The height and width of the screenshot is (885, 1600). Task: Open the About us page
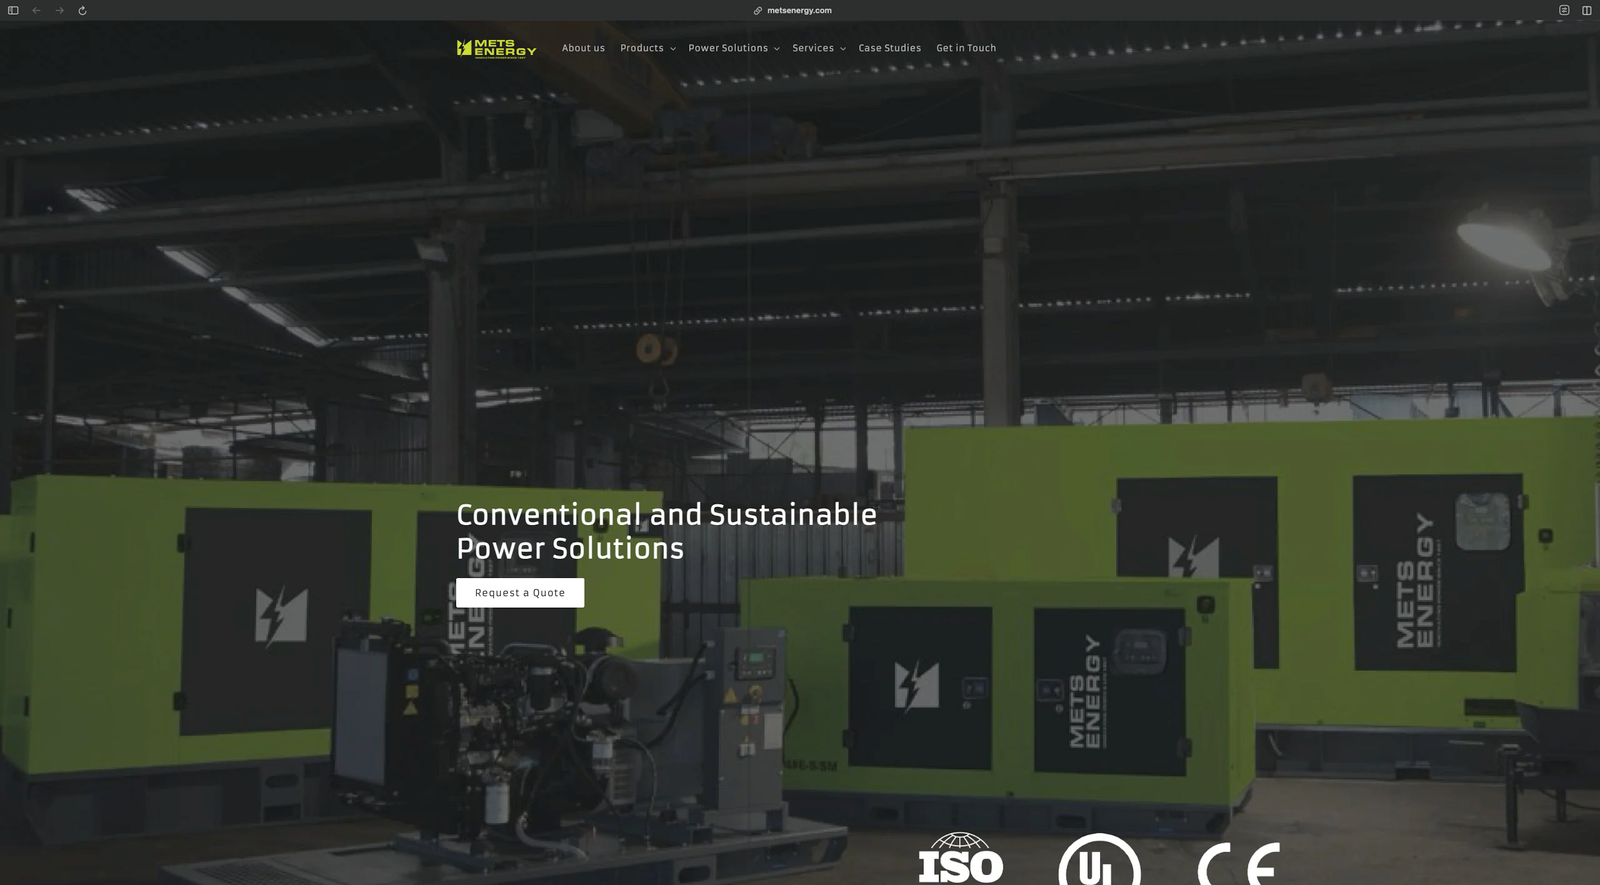[x=583, y=48]
